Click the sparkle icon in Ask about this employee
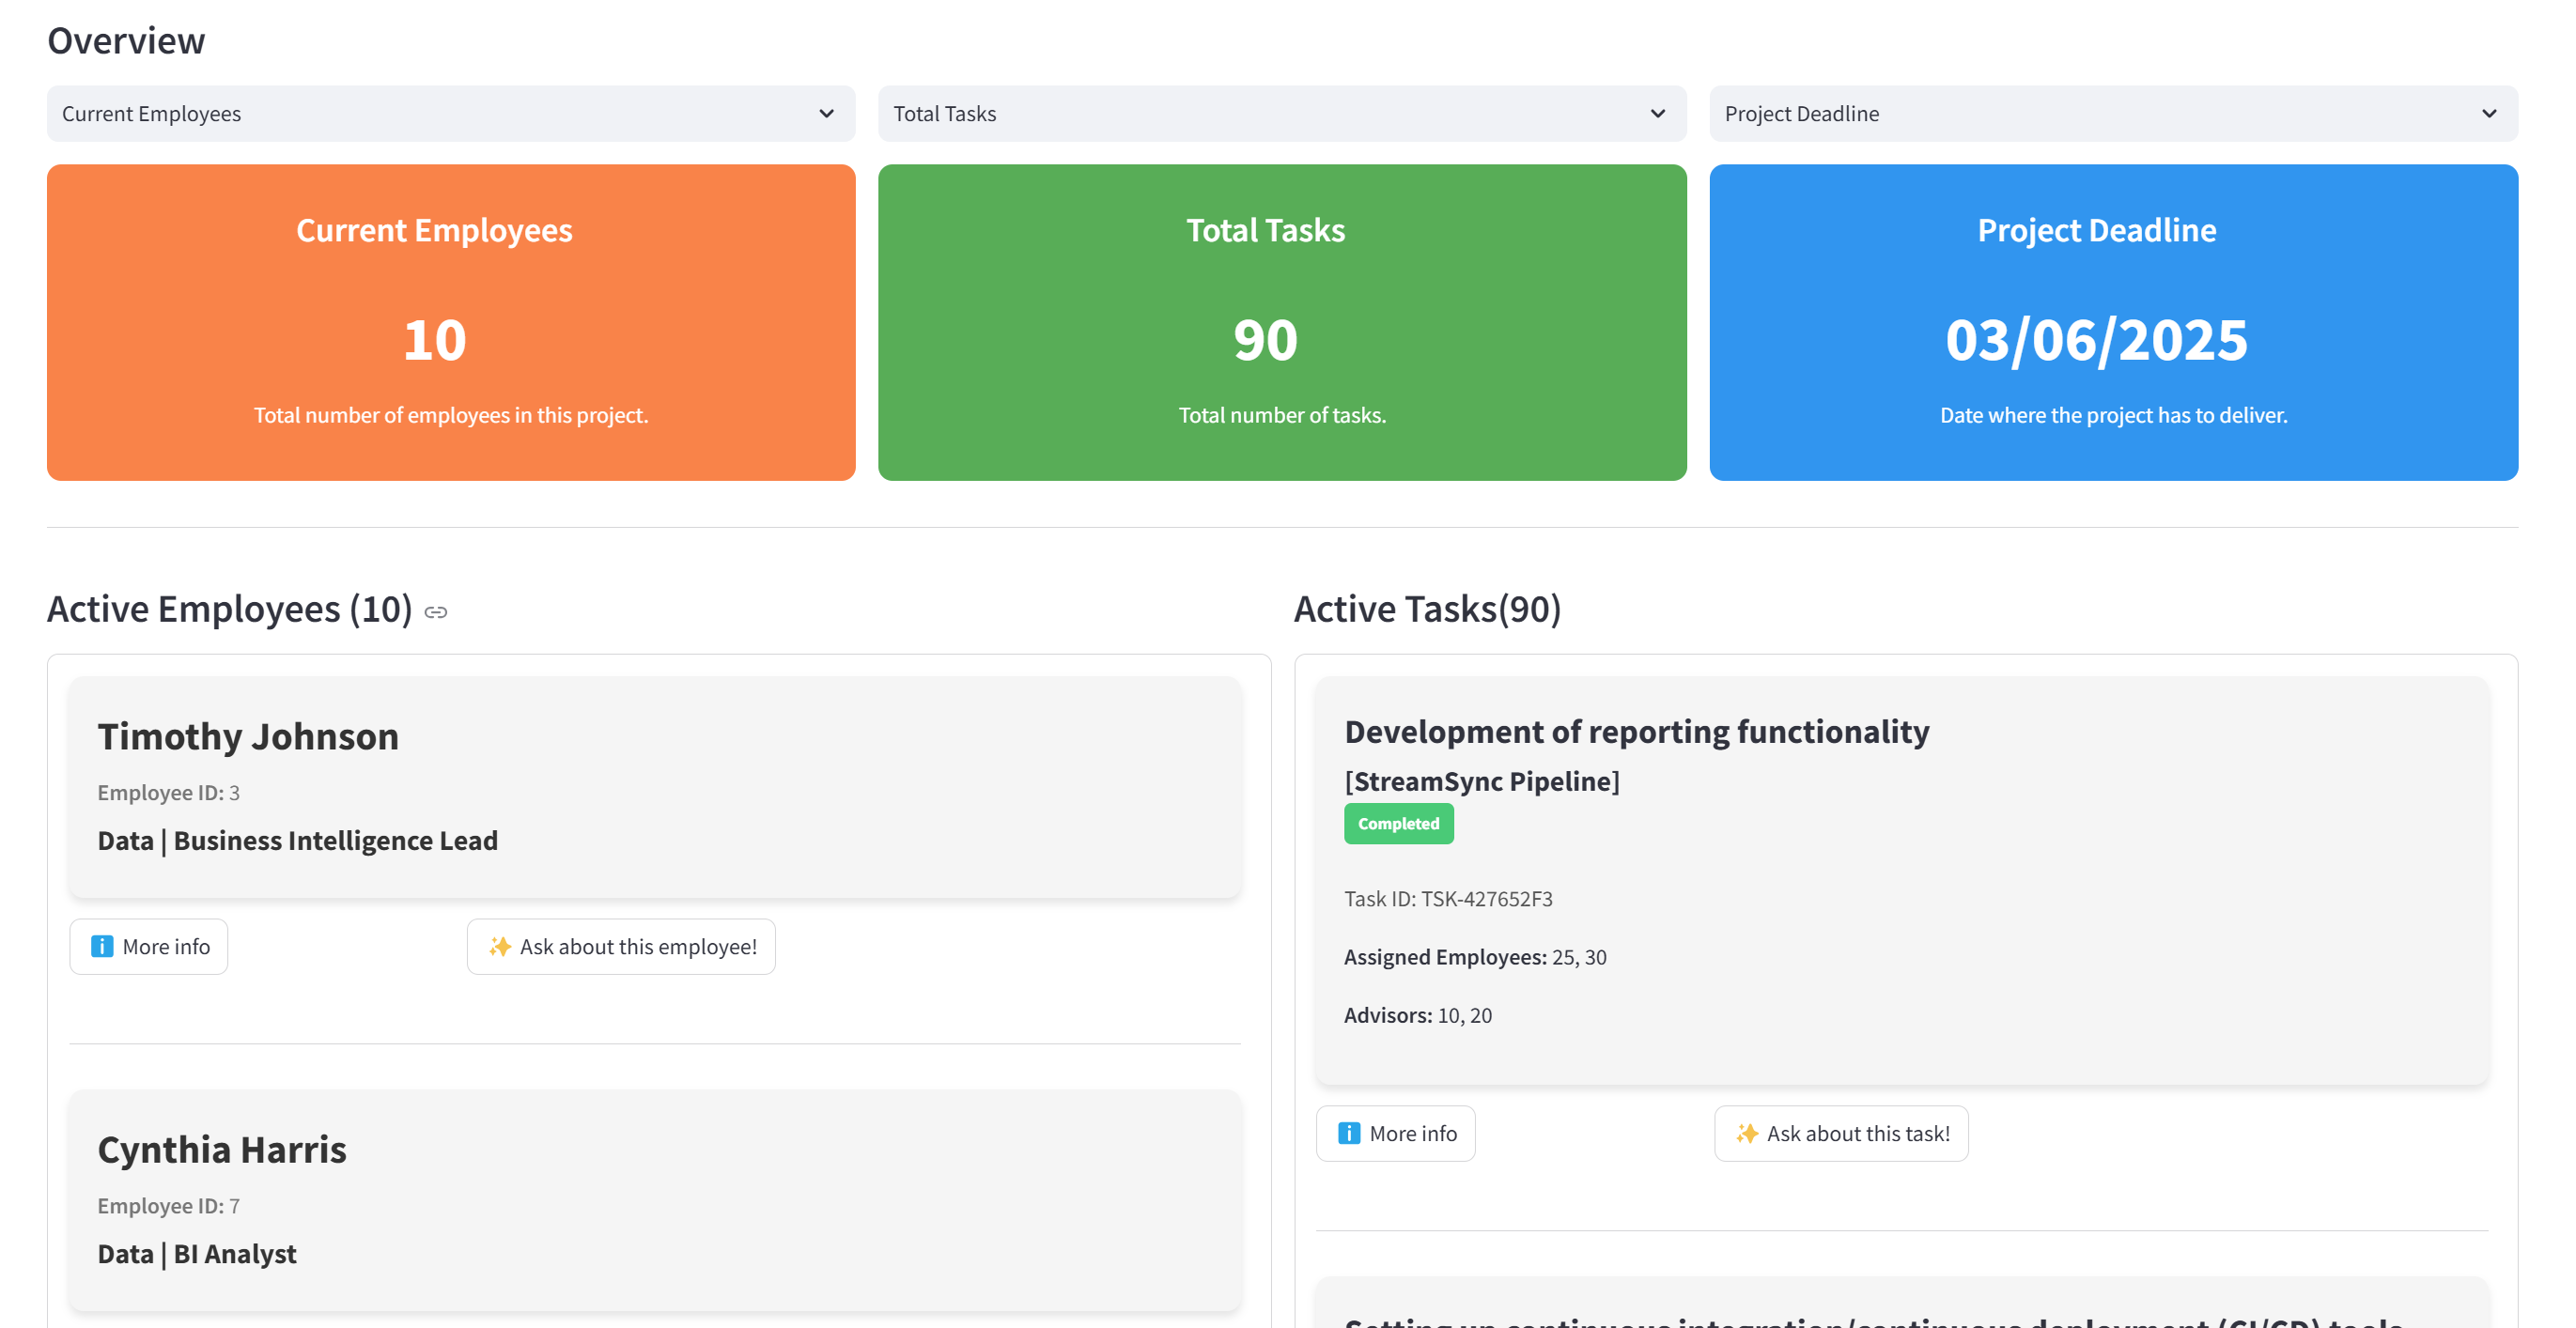The width and height of the screenshot is (2576, 1328). click(x=500, y=946)
